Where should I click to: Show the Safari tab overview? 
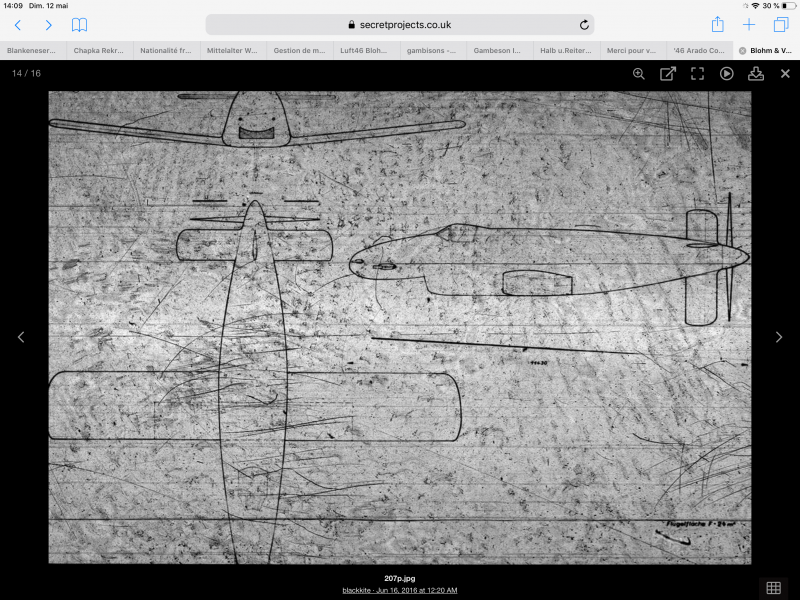(x=781, y=25)
